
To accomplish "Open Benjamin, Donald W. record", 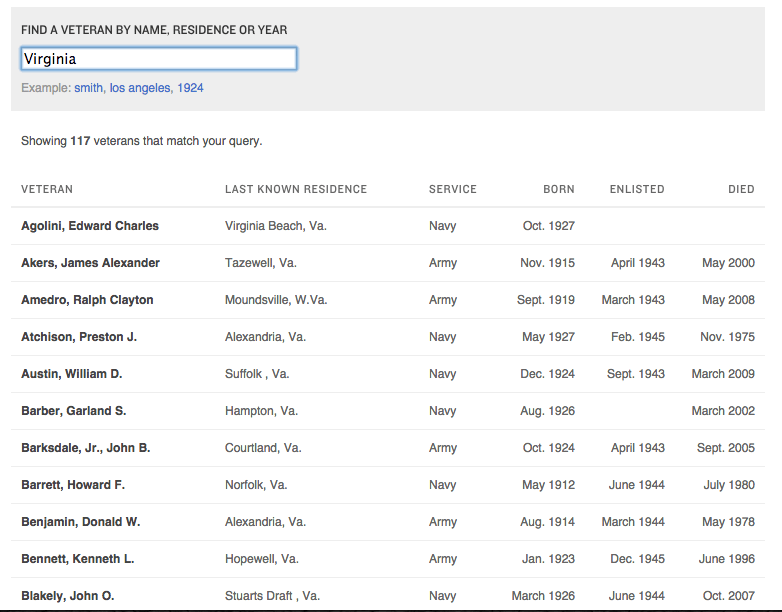I will 80,522.
